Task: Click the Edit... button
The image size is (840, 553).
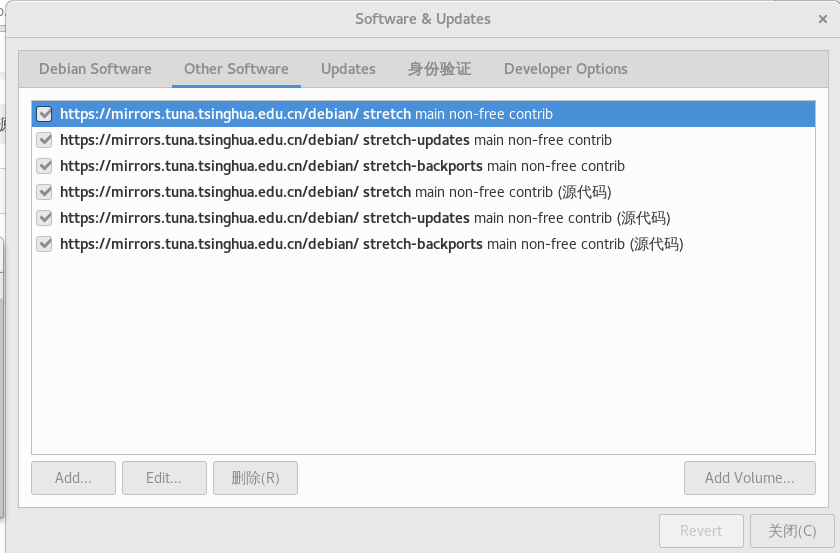Action: [x=164, y=478]
